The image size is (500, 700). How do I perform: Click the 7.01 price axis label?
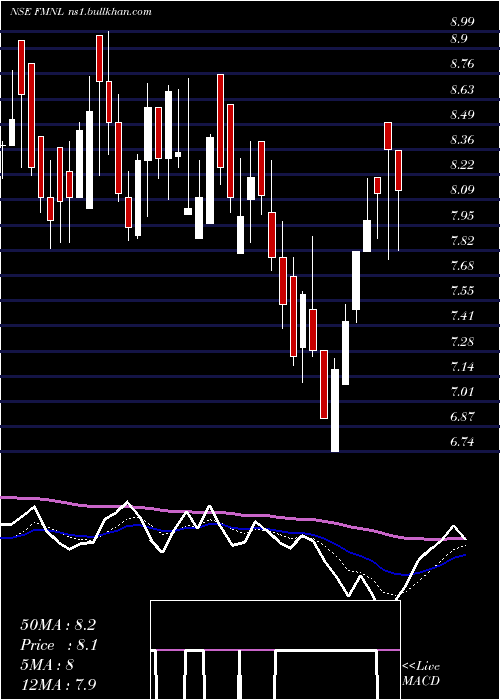[x=462, y=392]
